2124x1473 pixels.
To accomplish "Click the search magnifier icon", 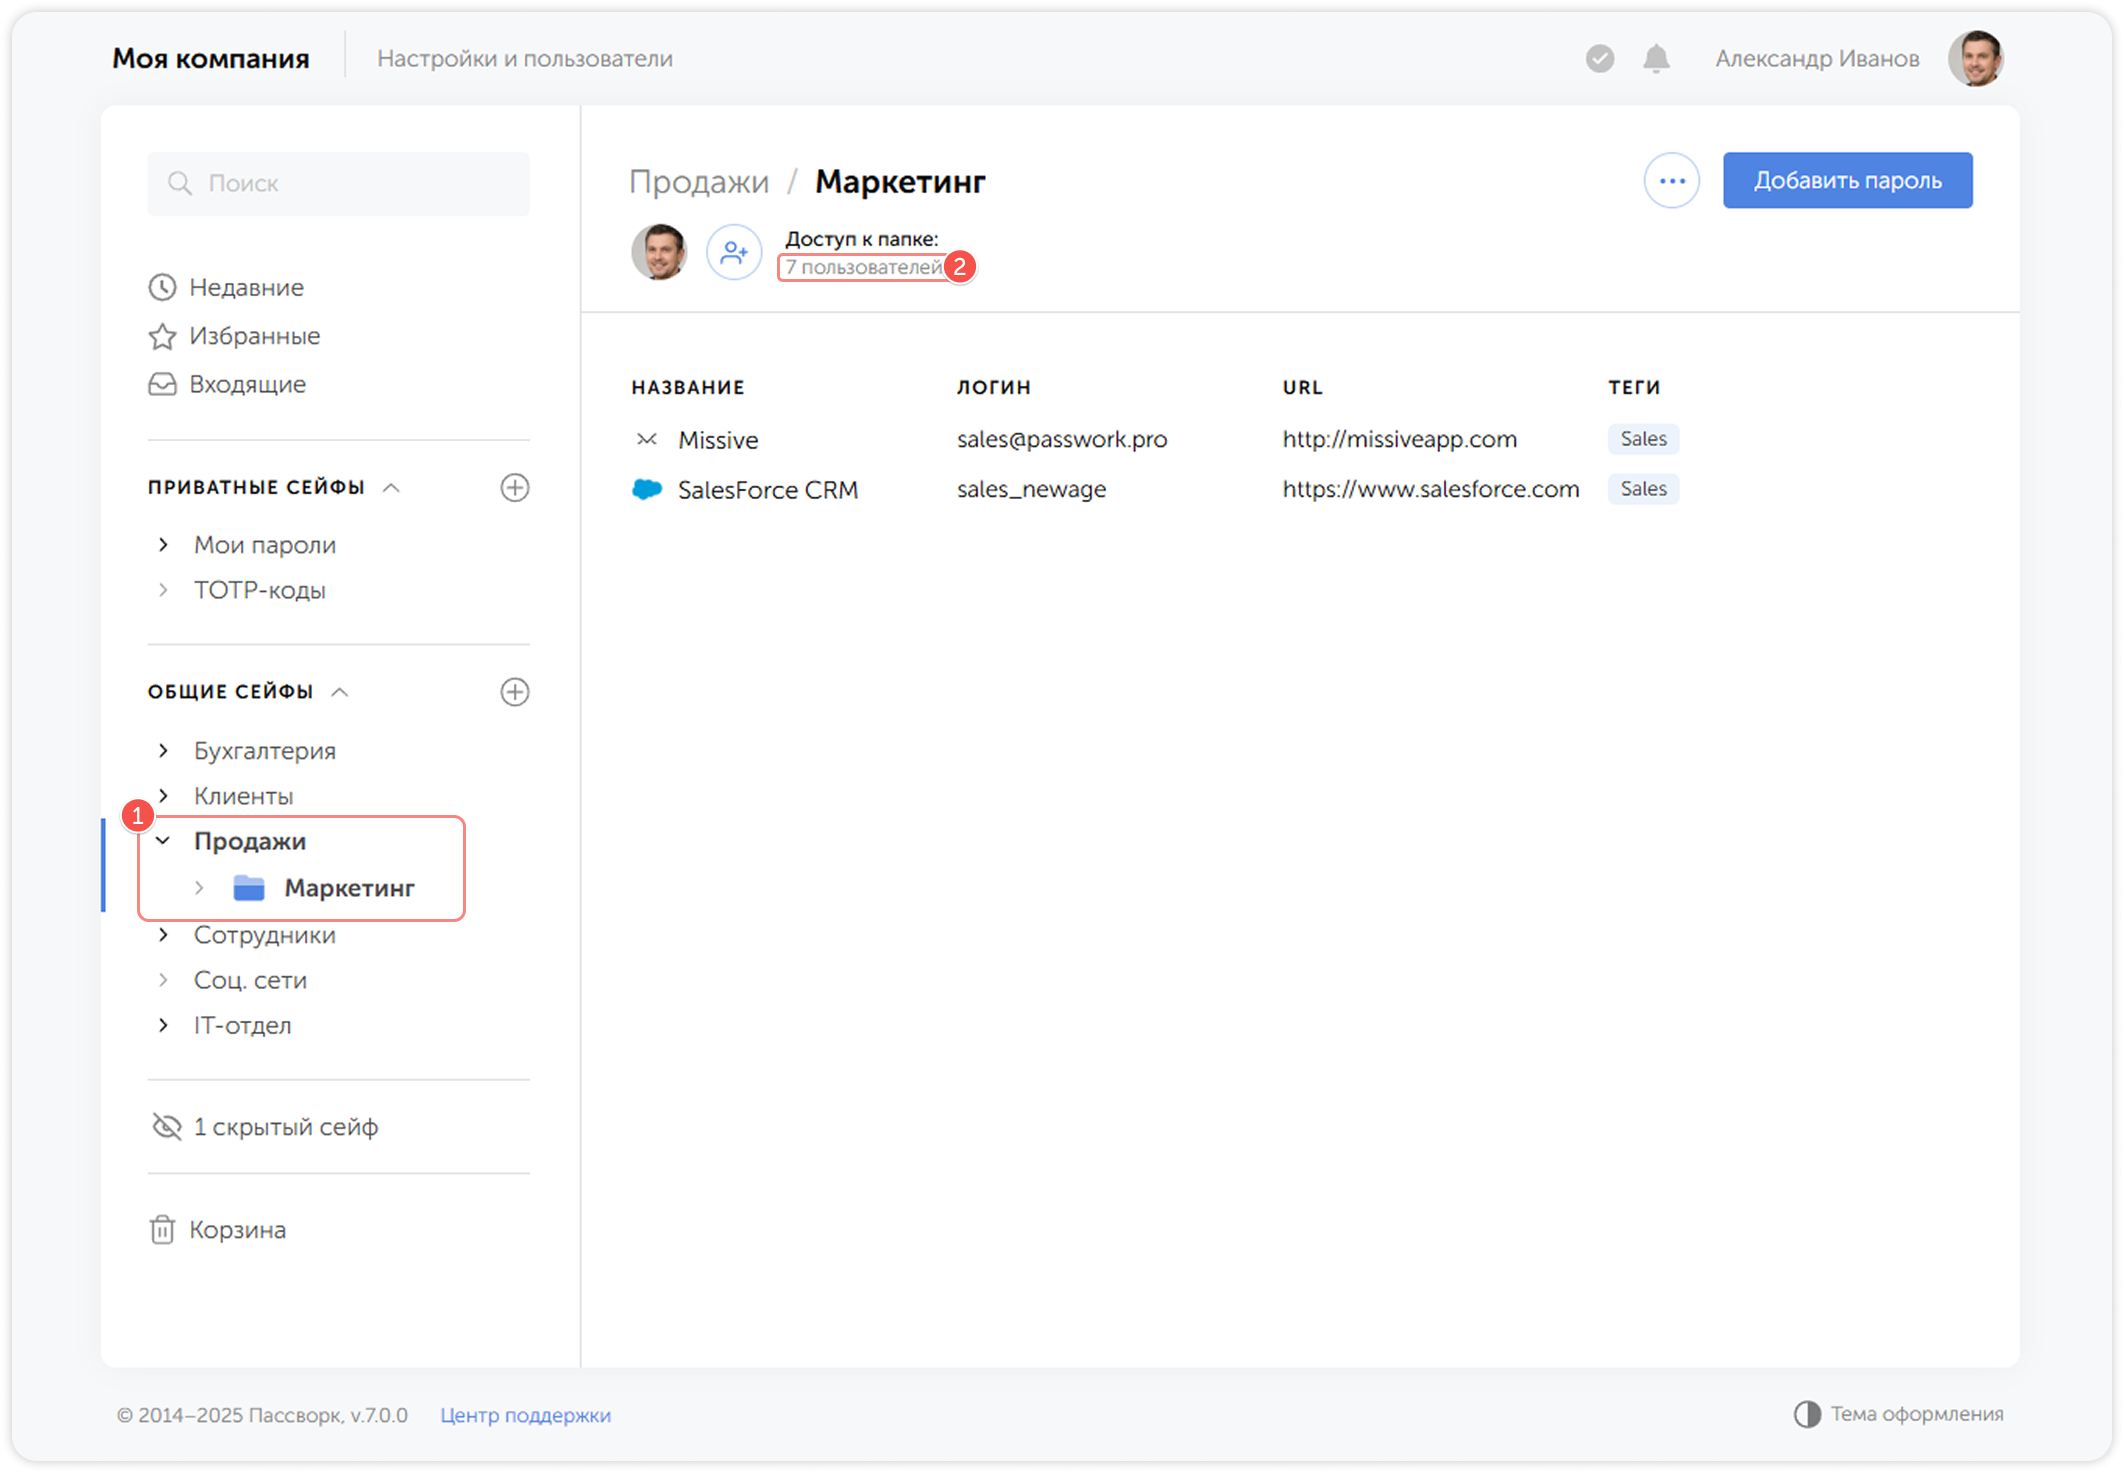I will pos(180,183).
